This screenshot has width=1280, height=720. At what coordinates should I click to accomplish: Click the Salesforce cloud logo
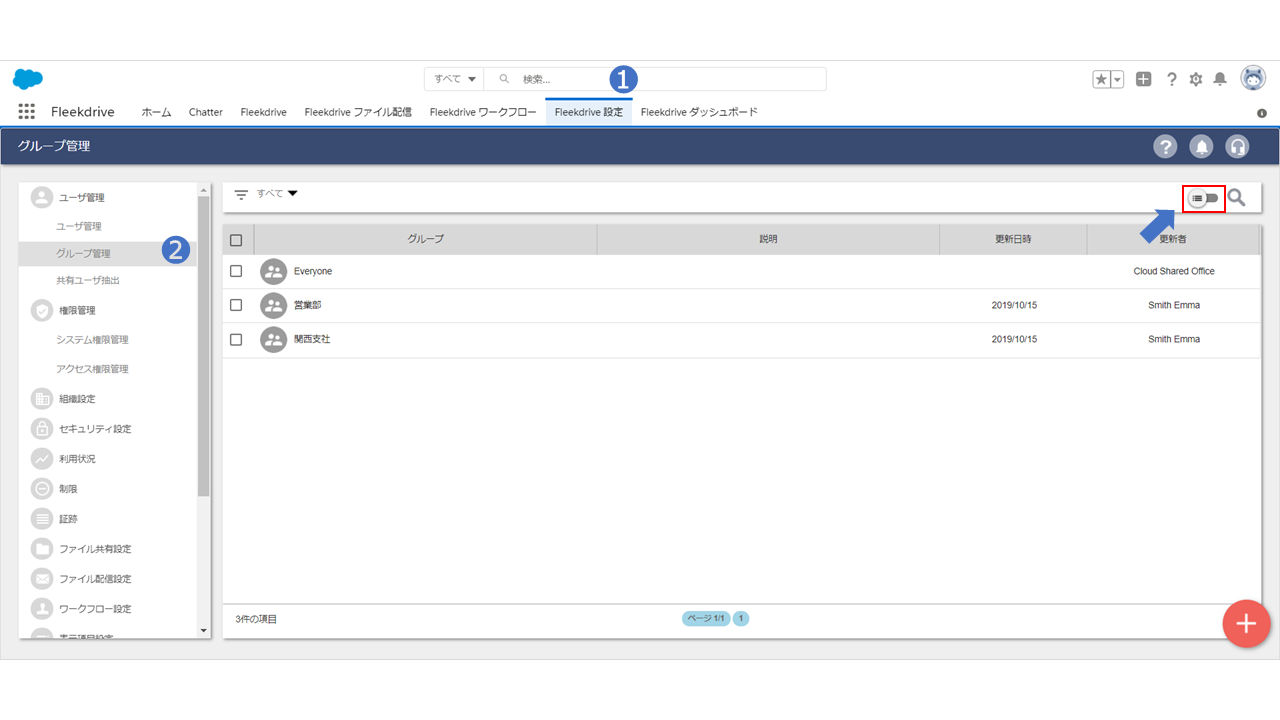tap(28, 79)
